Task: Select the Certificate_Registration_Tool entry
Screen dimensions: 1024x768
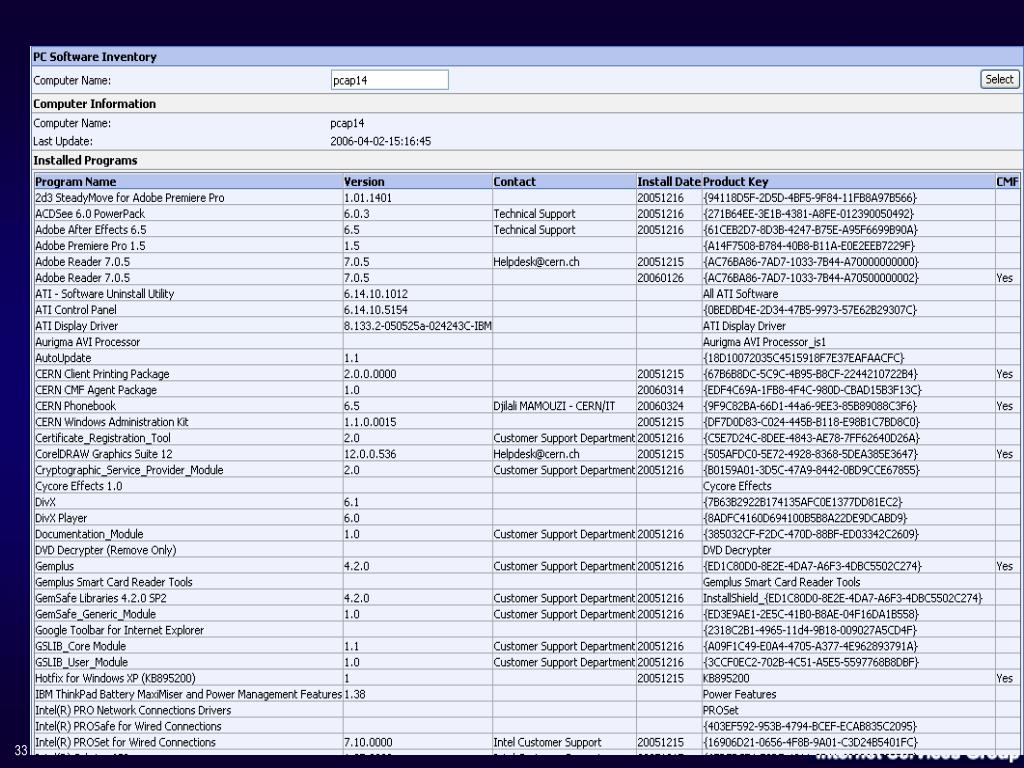Action: click(x=103, y=438)
